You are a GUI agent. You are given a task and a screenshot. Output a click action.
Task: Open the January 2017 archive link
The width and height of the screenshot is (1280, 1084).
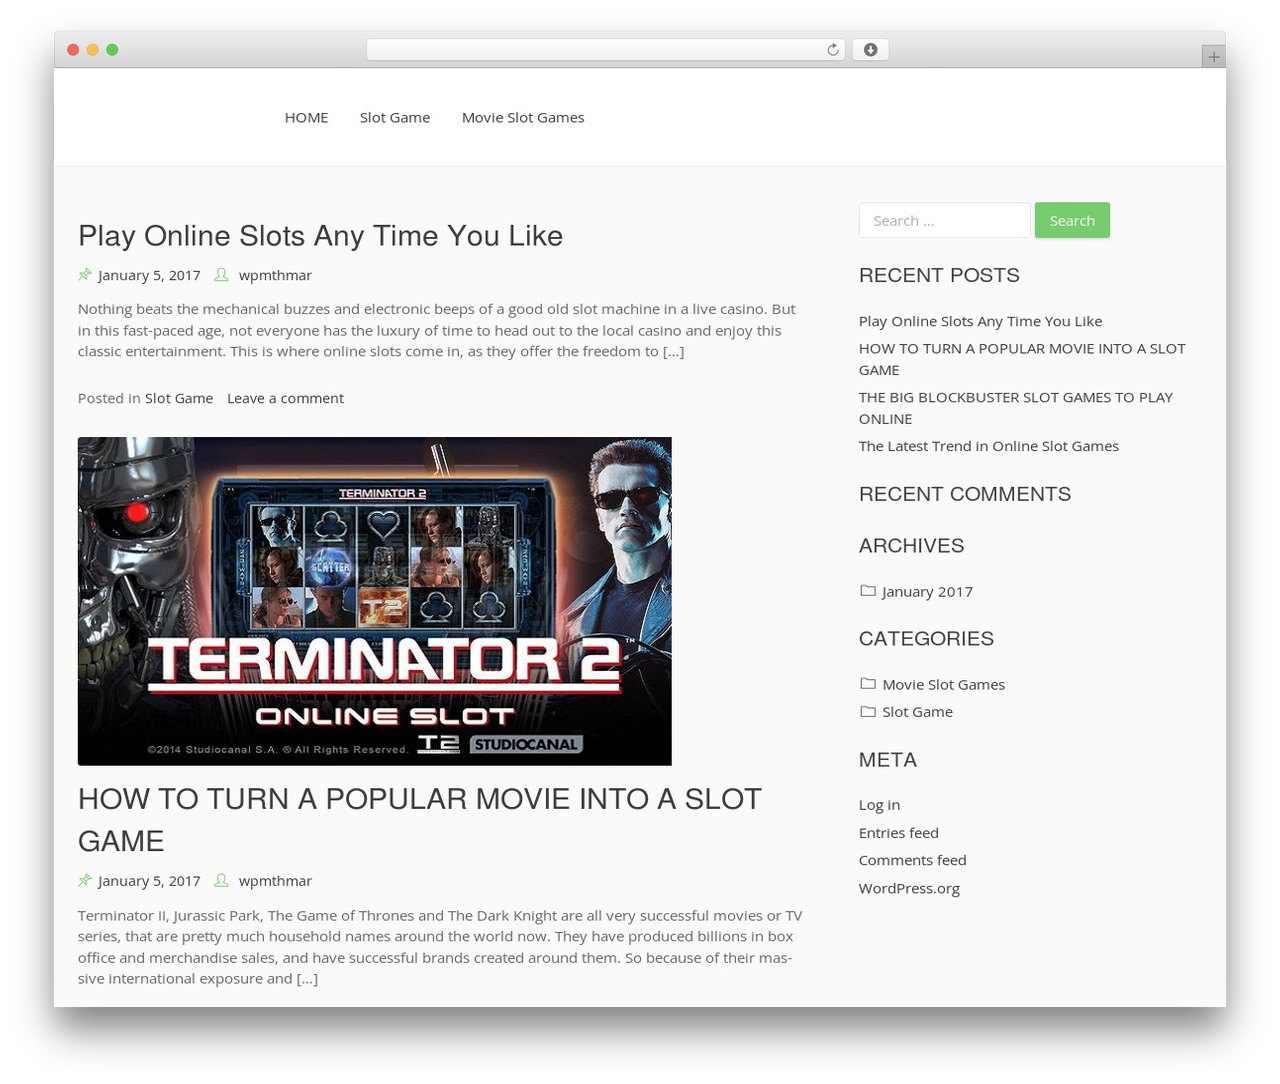pos(927,592)
